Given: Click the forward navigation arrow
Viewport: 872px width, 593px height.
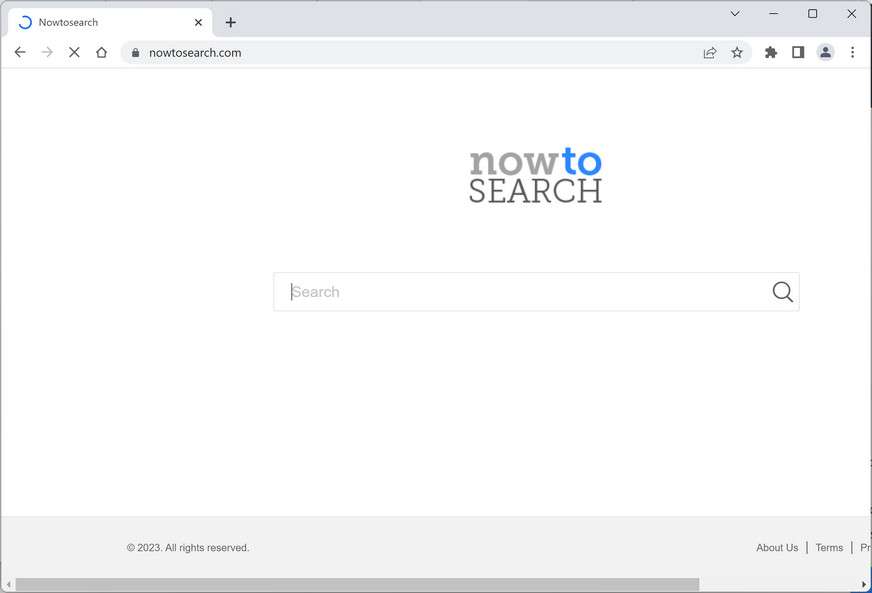Looking at the screenshot, I should (x=47, y=52).
